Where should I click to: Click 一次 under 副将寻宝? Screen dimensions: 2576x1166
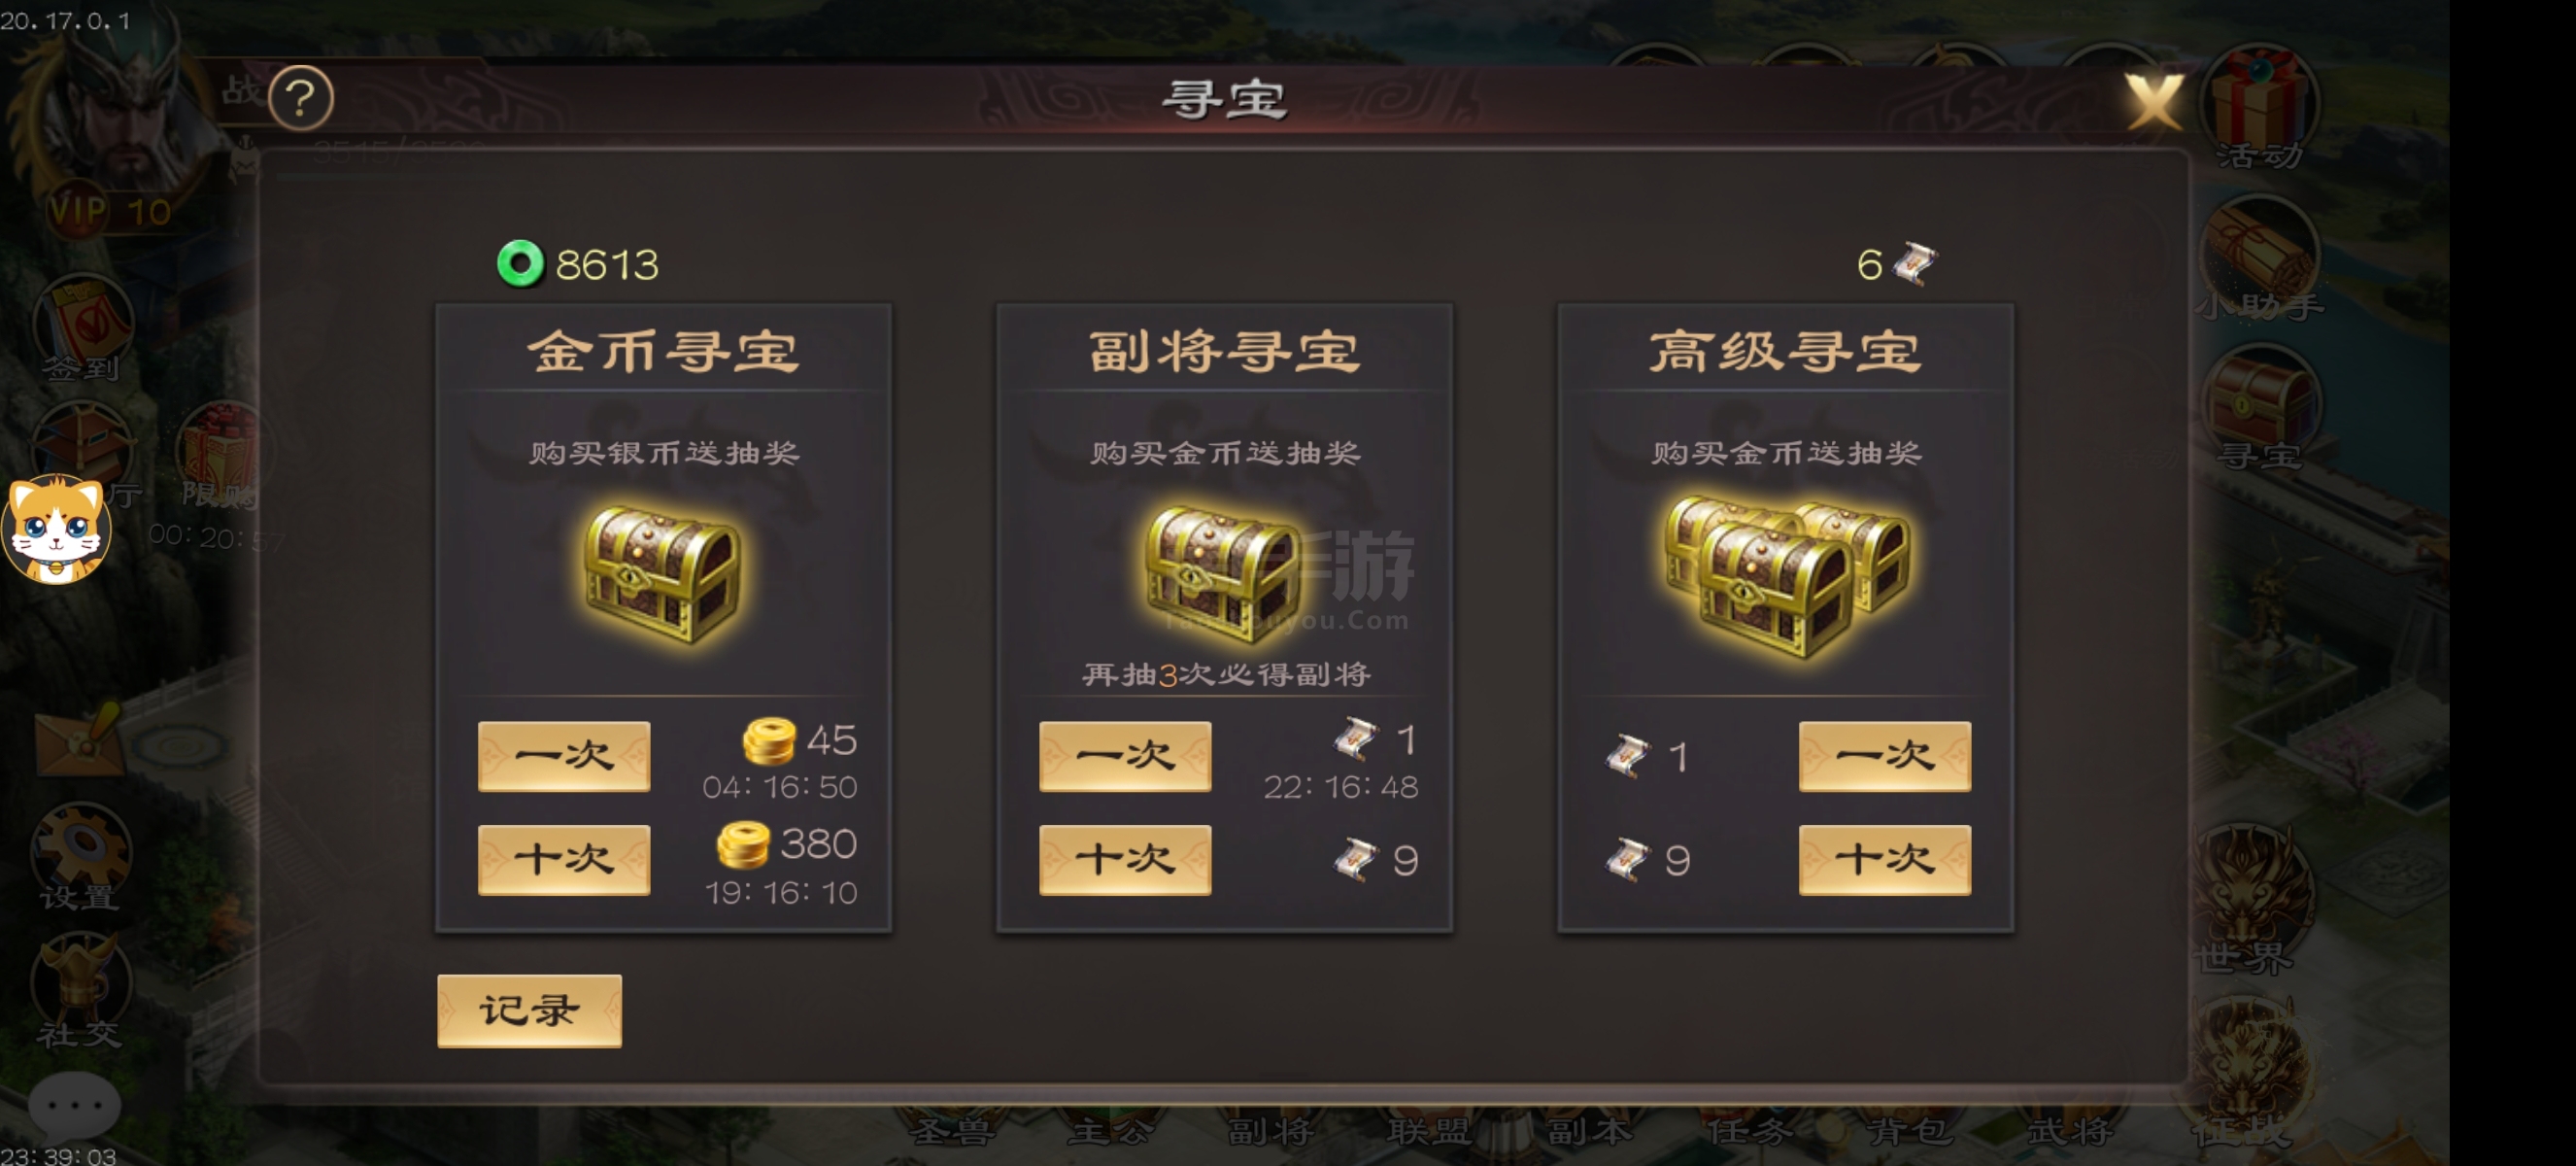[1125, 756]
